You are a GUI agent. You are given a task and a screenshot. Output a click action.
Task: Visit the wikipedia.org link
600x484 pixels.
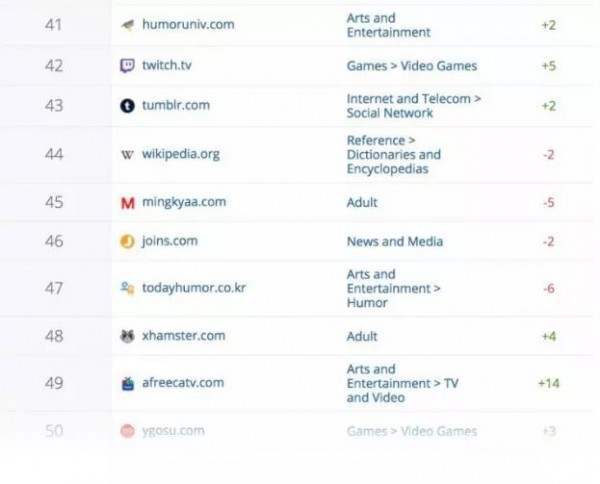tap(181, 154)
